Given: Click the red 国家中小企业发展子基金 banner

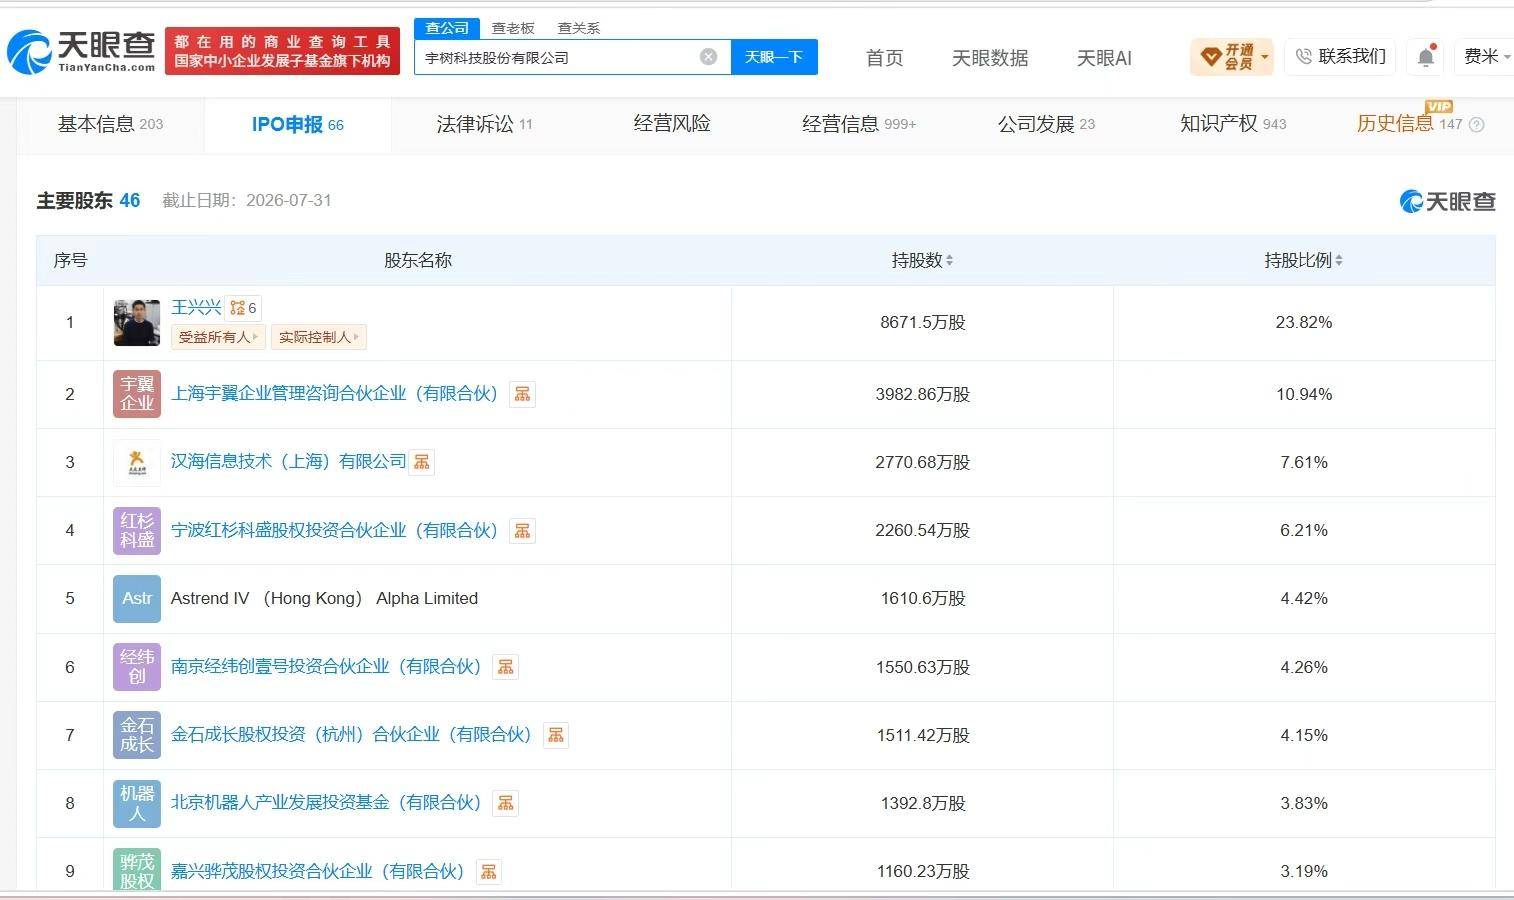Looking at the screenshot, I should click(x=282, y=51).
